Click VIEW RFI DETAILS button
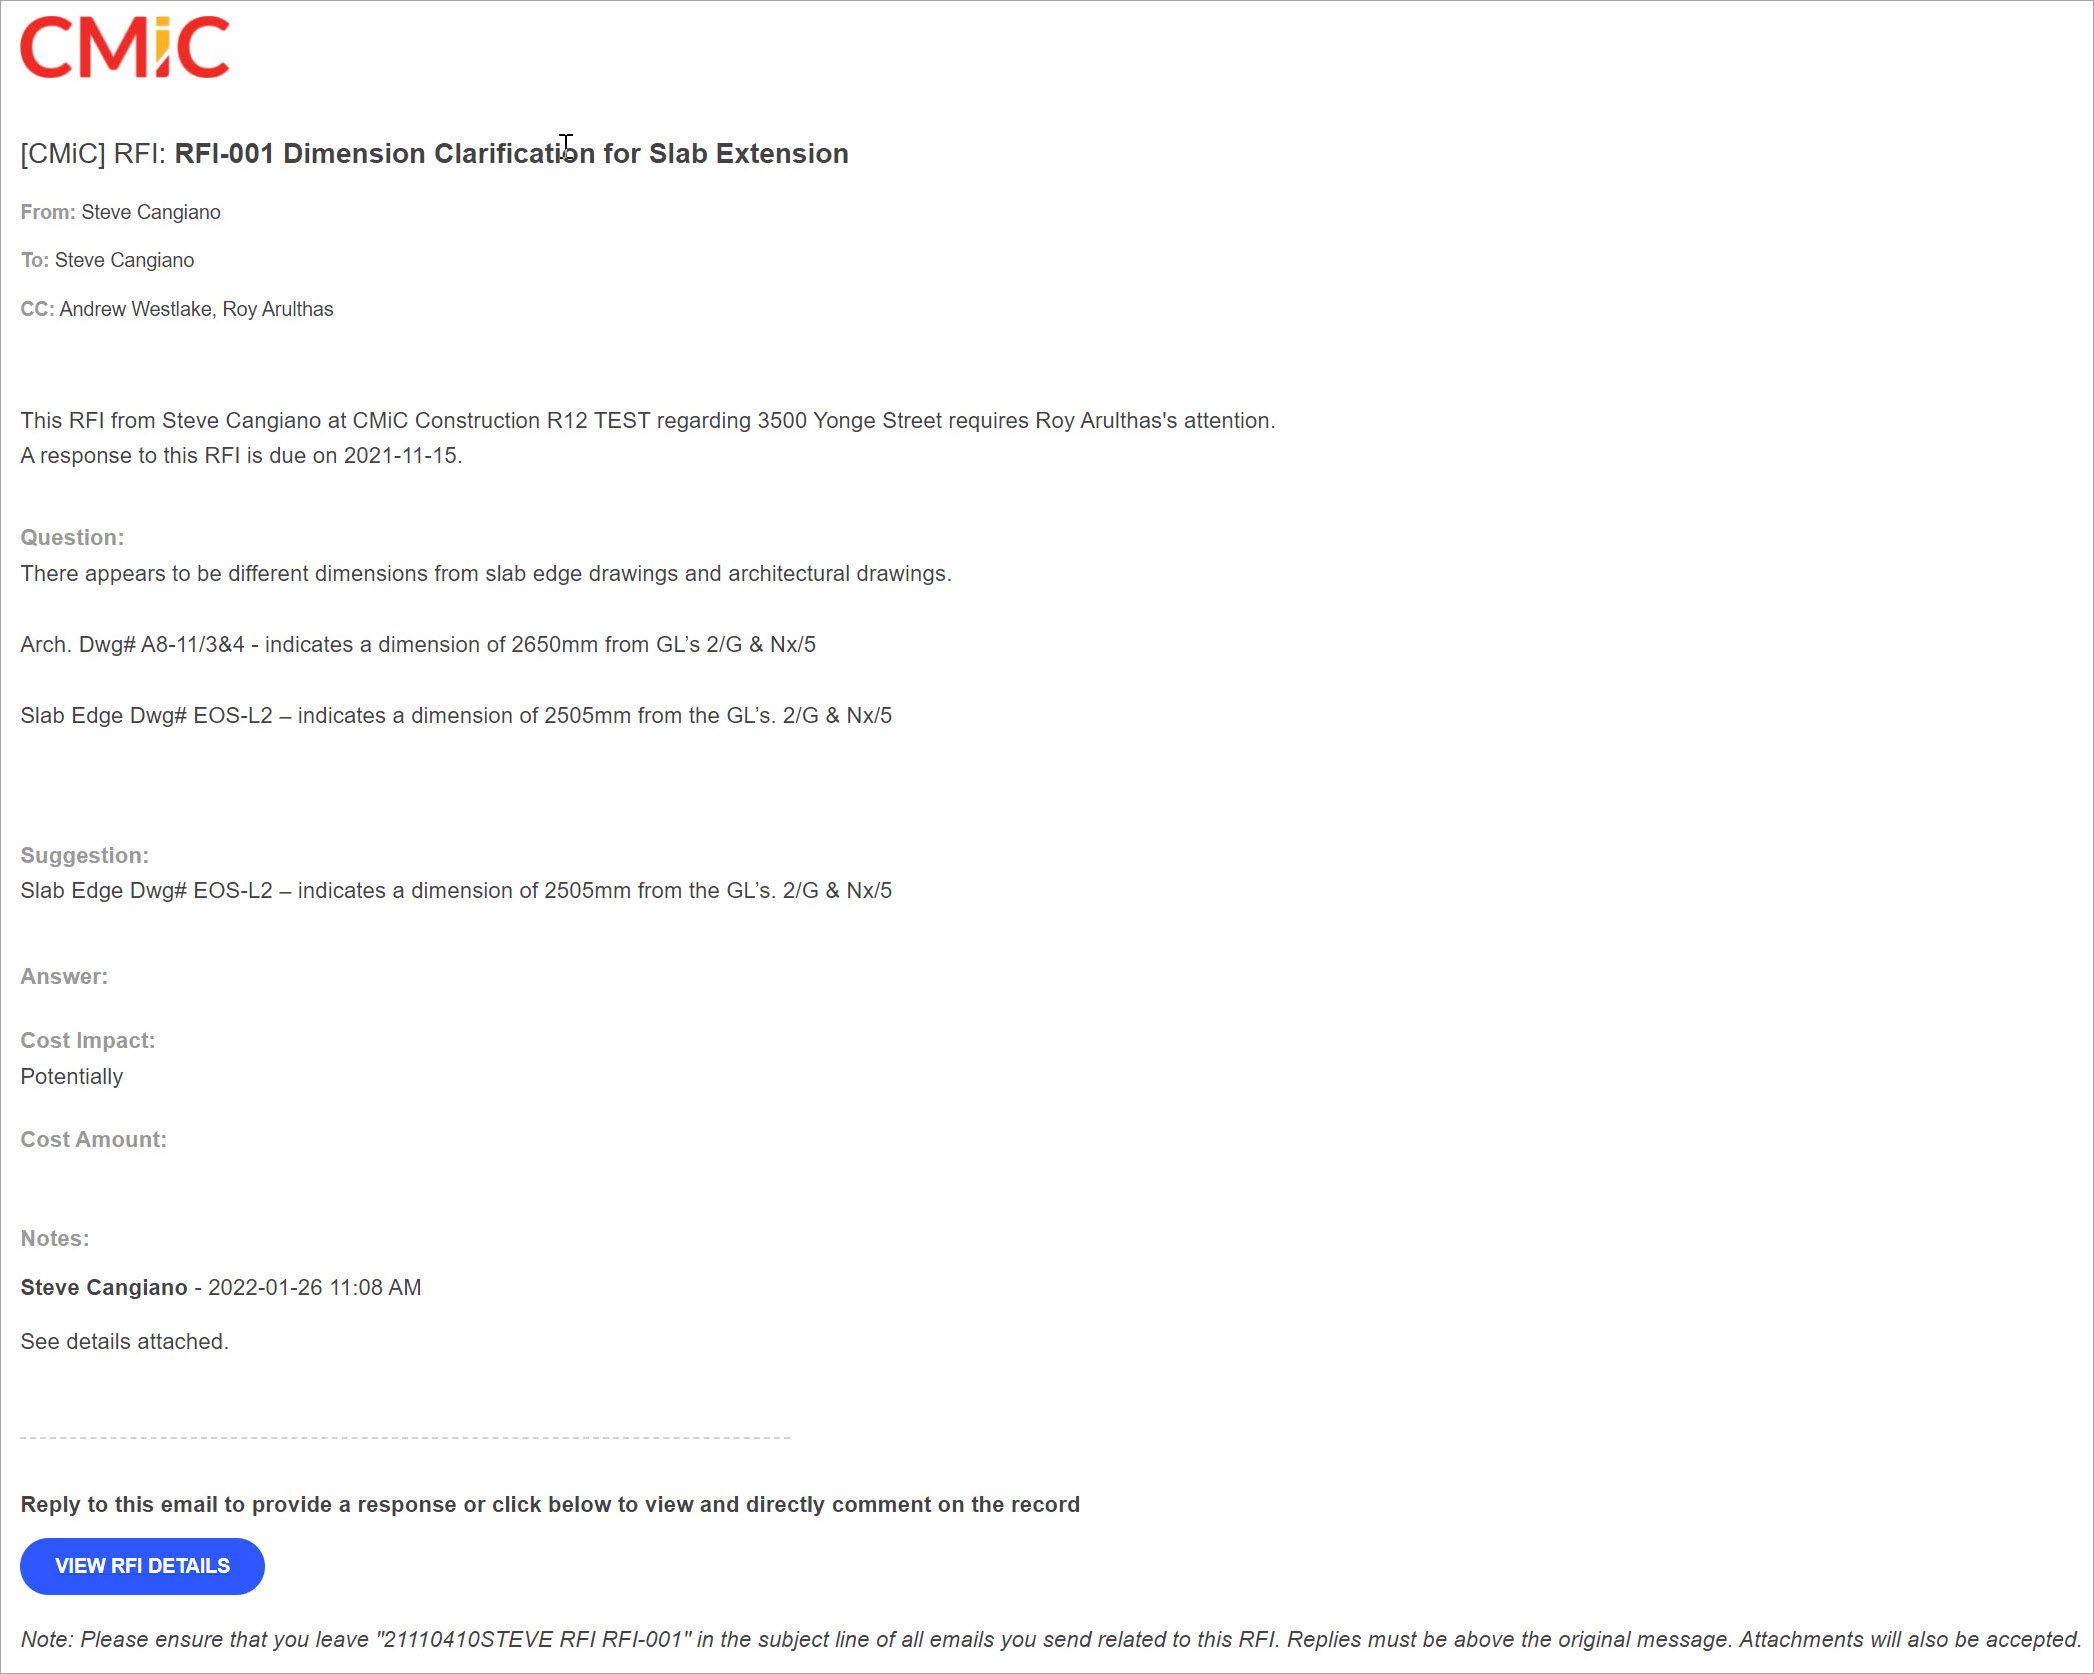The image size is (2094, 1674). (143, 1565)
